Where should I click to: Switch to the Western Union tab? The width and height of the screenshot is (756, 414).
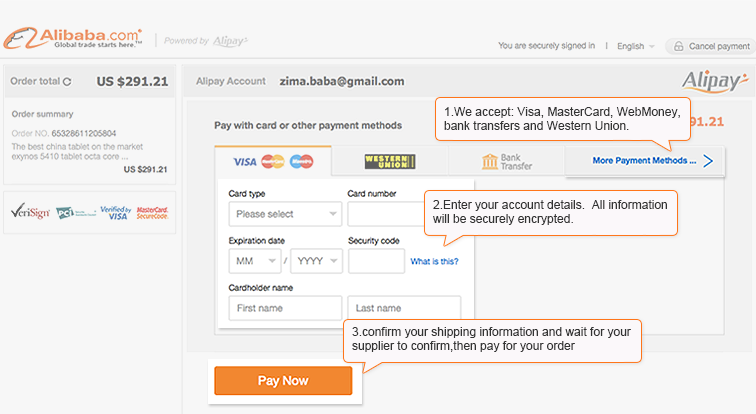(x=390, y=161)
